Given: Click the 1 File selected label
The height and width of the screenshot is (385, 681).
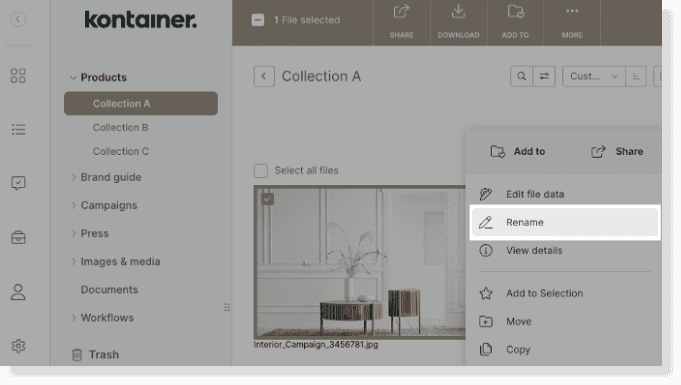Looking at the screenshot, I should pos(307,20).
